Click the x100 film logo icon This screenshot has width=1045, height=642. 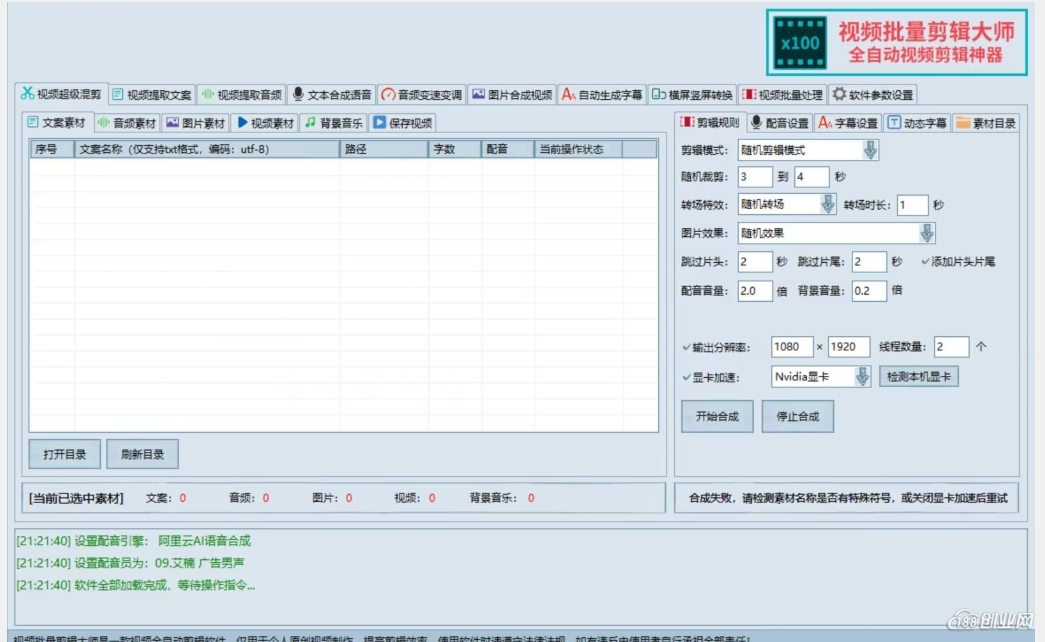[800, 43]
